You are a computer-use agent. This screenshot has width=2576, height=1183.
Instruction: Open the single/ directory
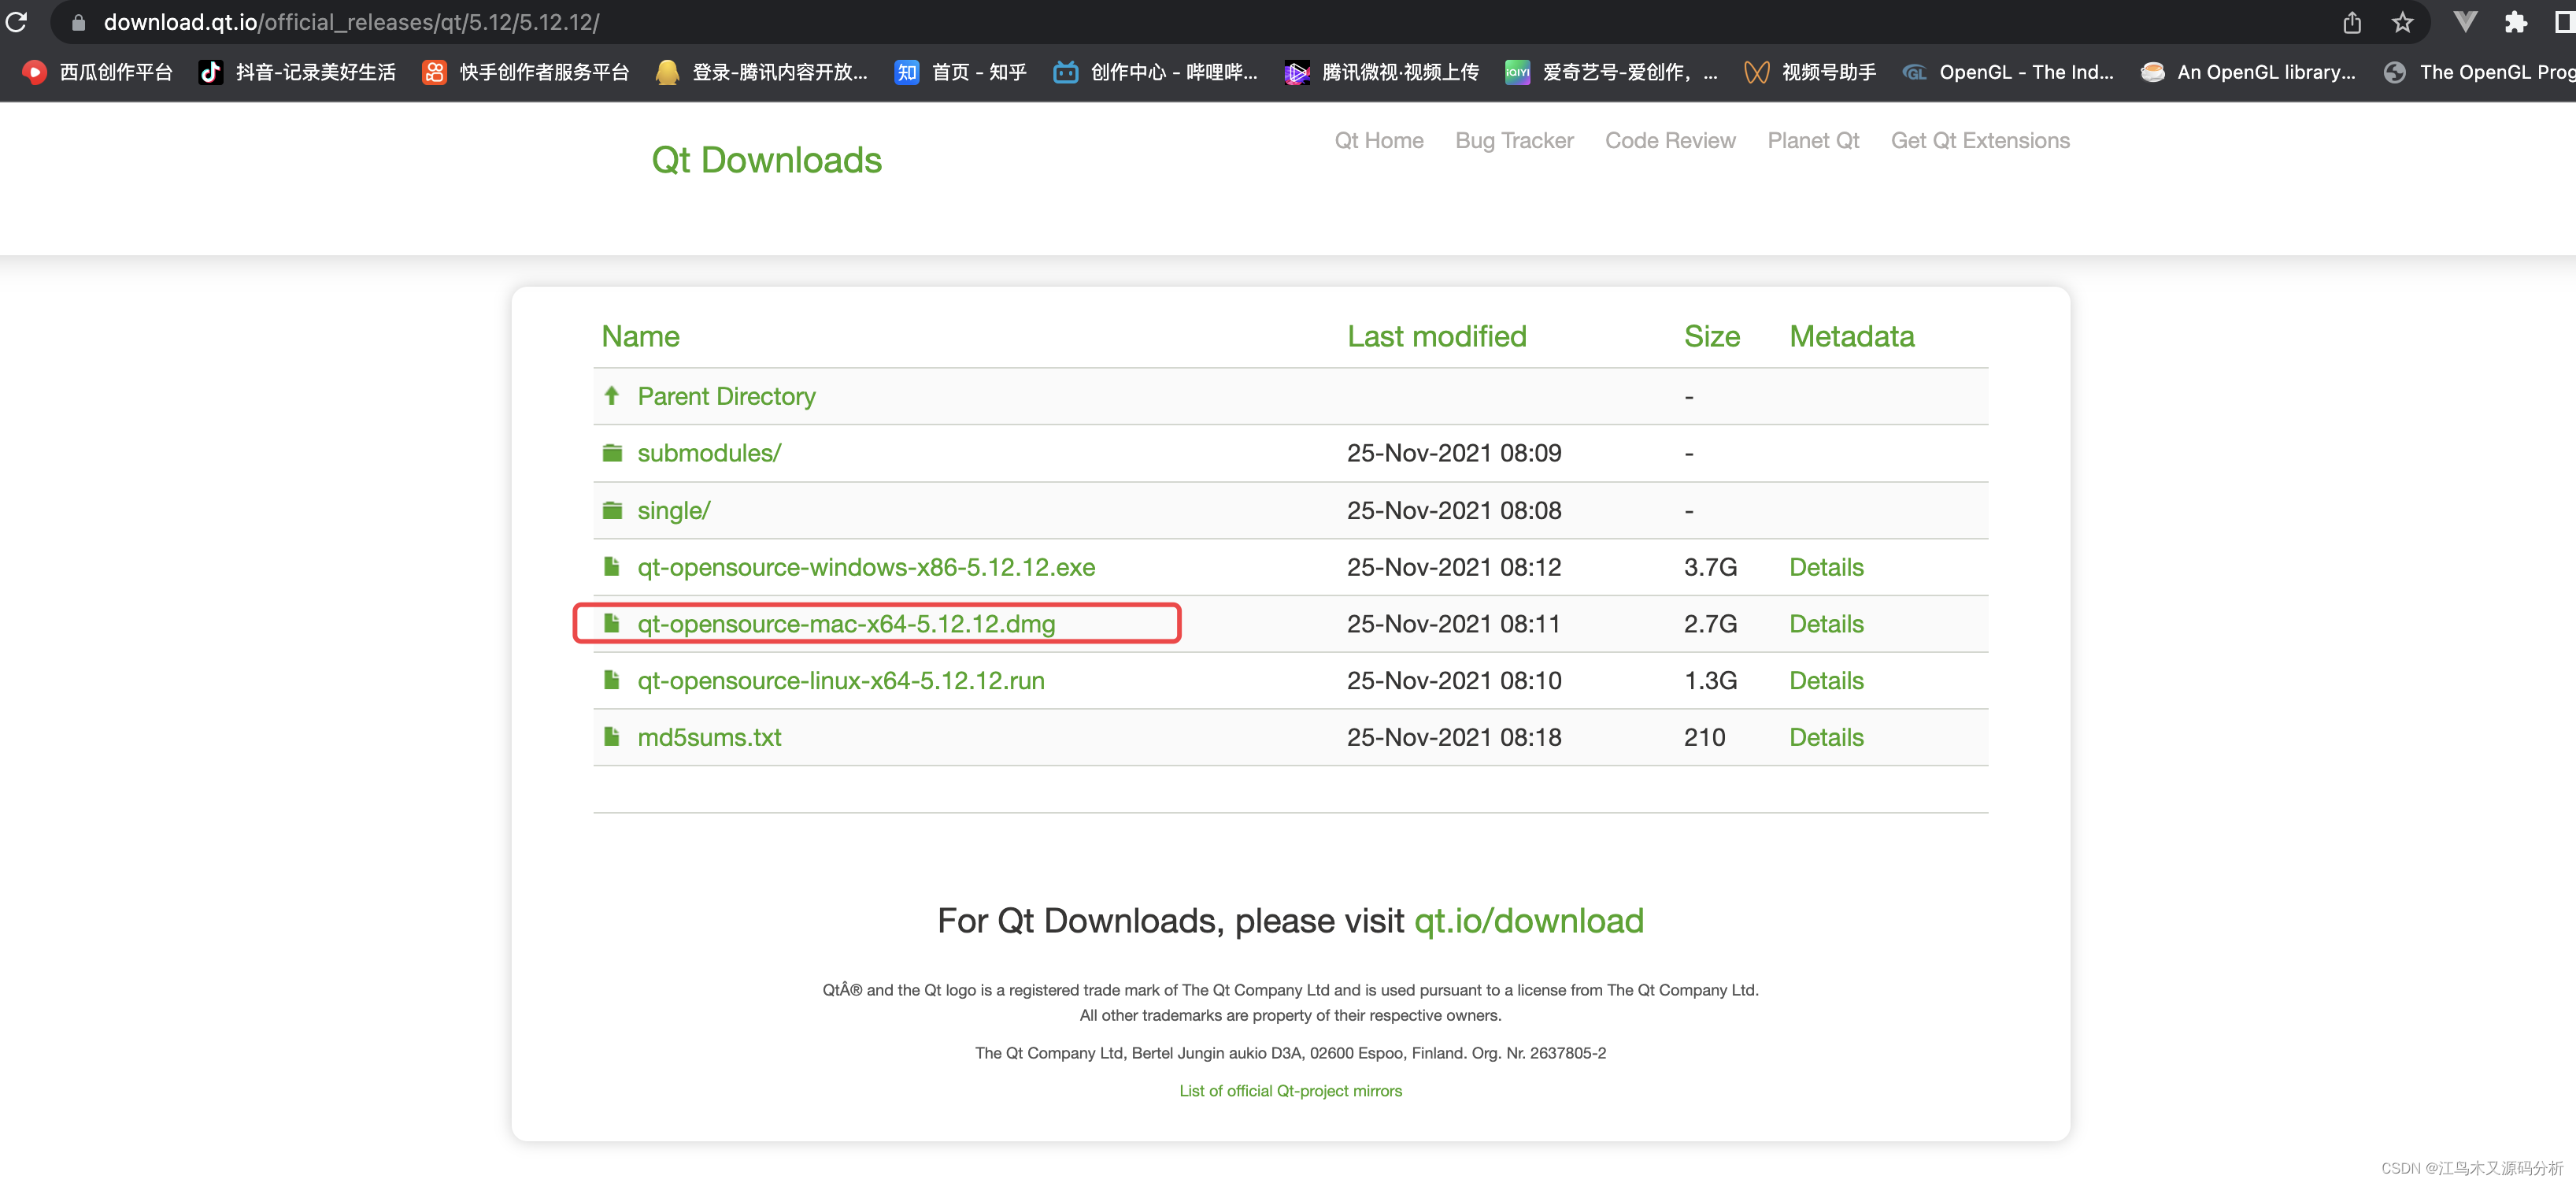(x=674, y=510)
